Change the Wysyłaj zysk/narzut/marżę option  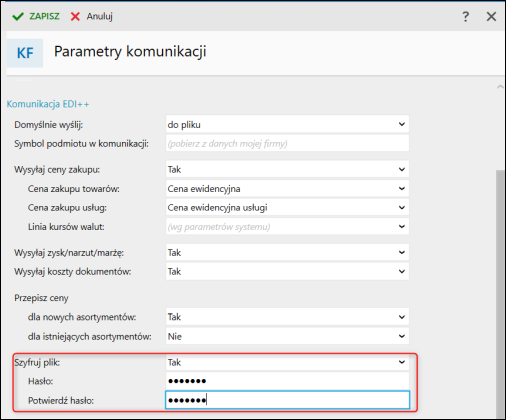[287, 252]
